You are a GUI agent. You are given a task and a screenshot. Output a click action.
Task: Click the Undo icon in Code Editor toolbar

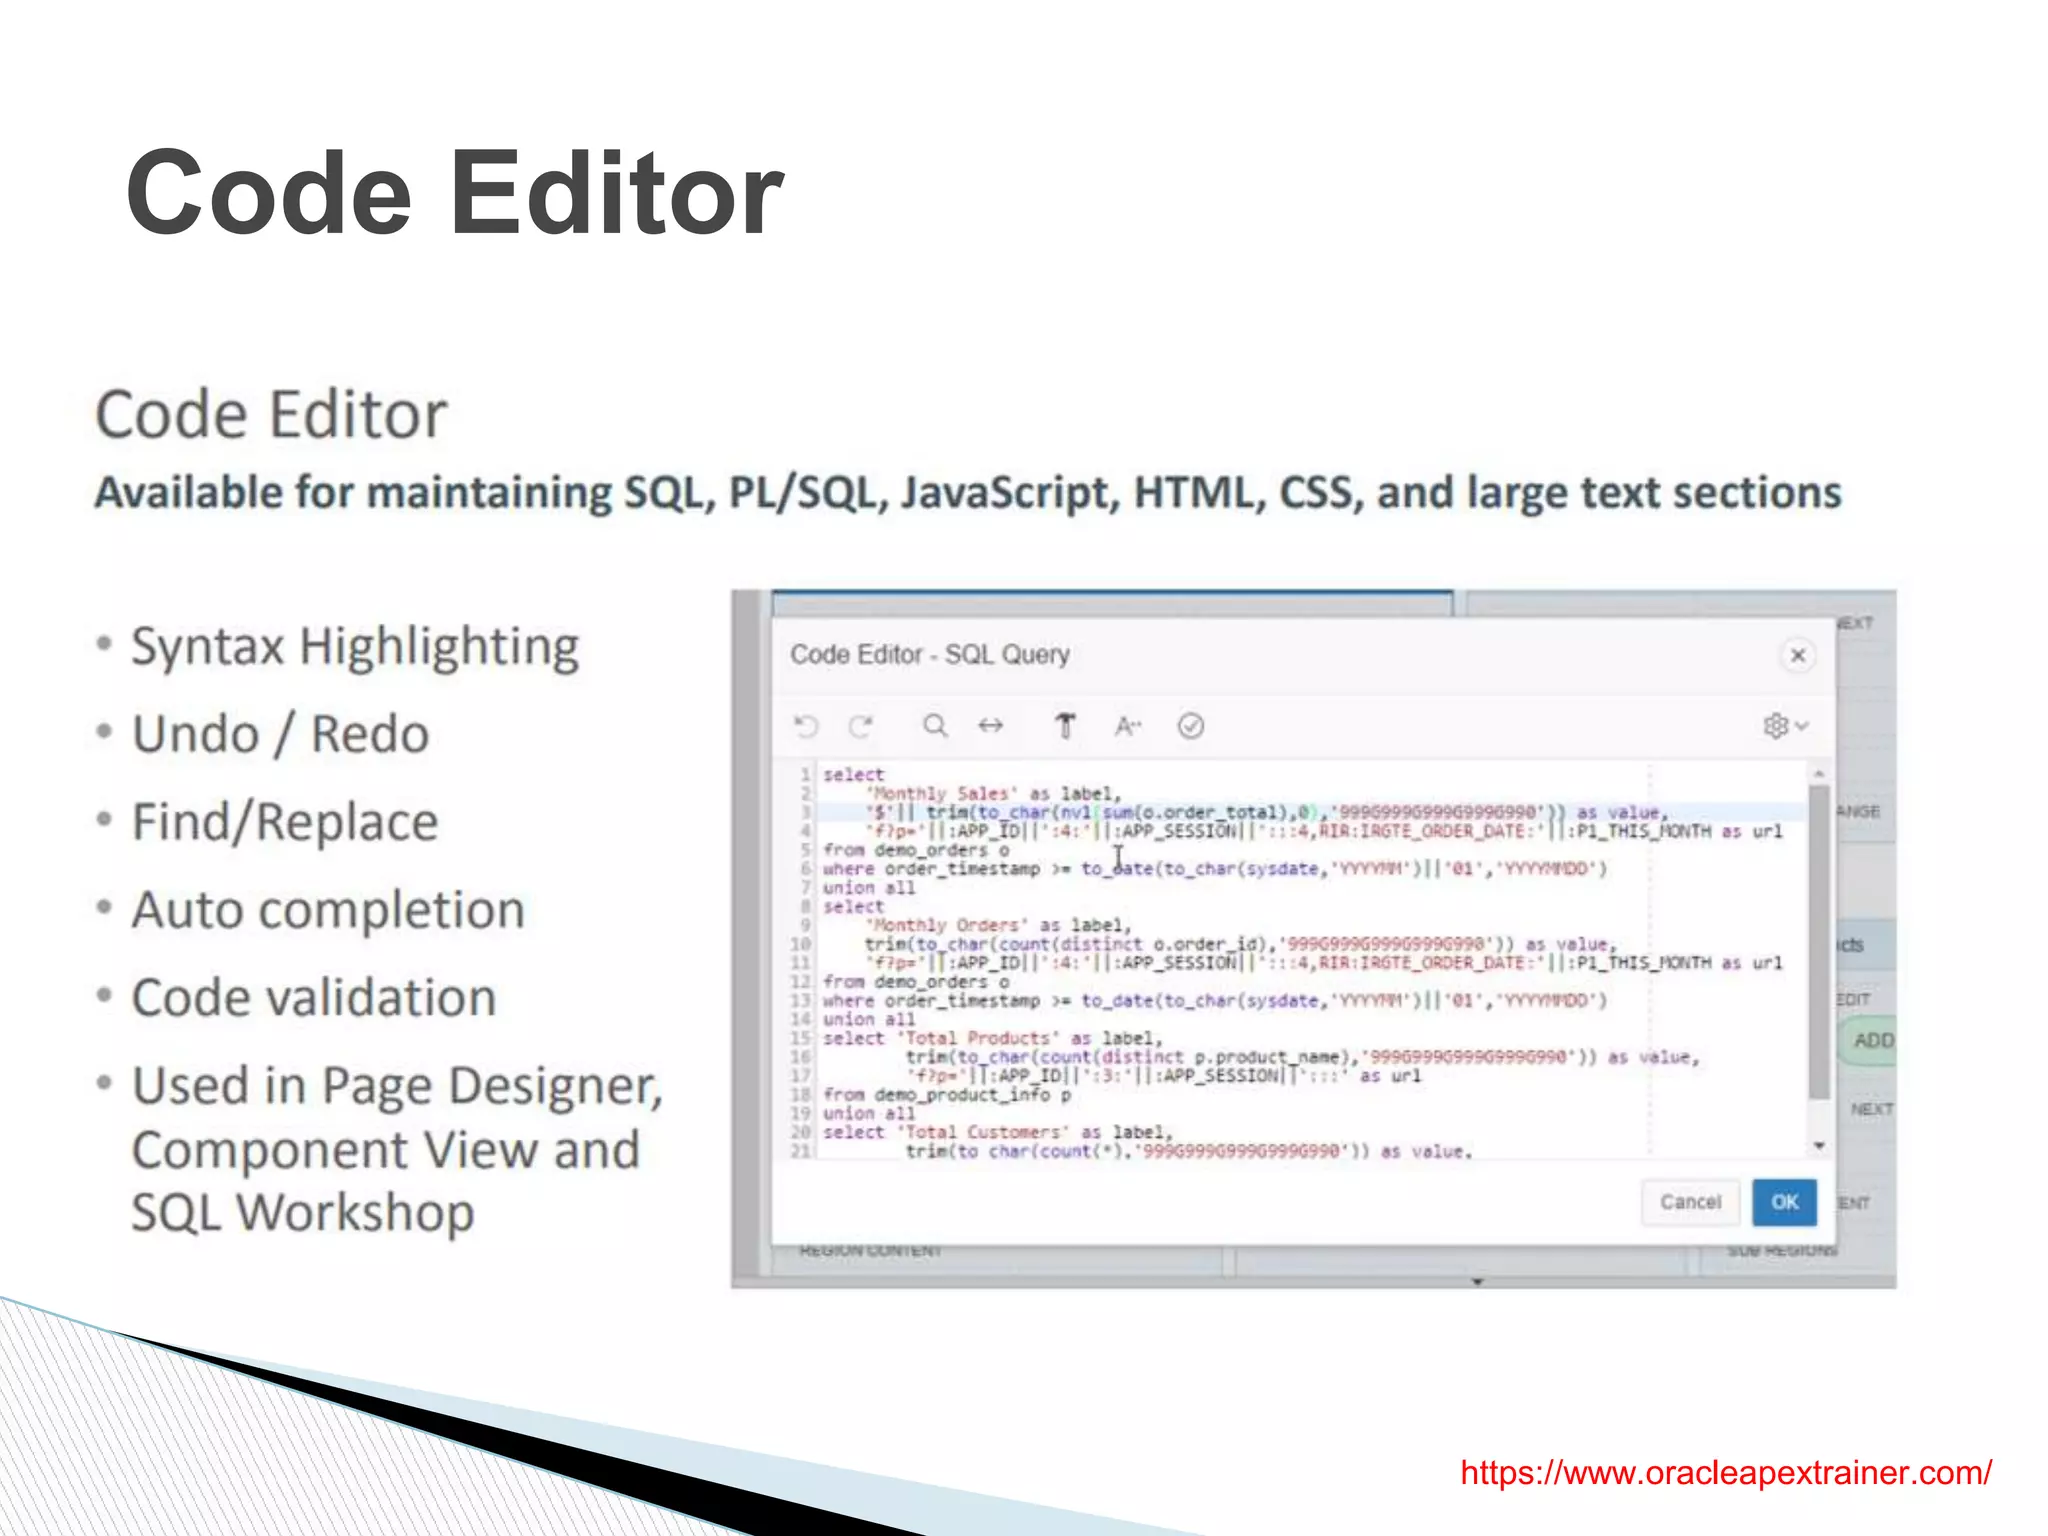[x=806, y=726]
